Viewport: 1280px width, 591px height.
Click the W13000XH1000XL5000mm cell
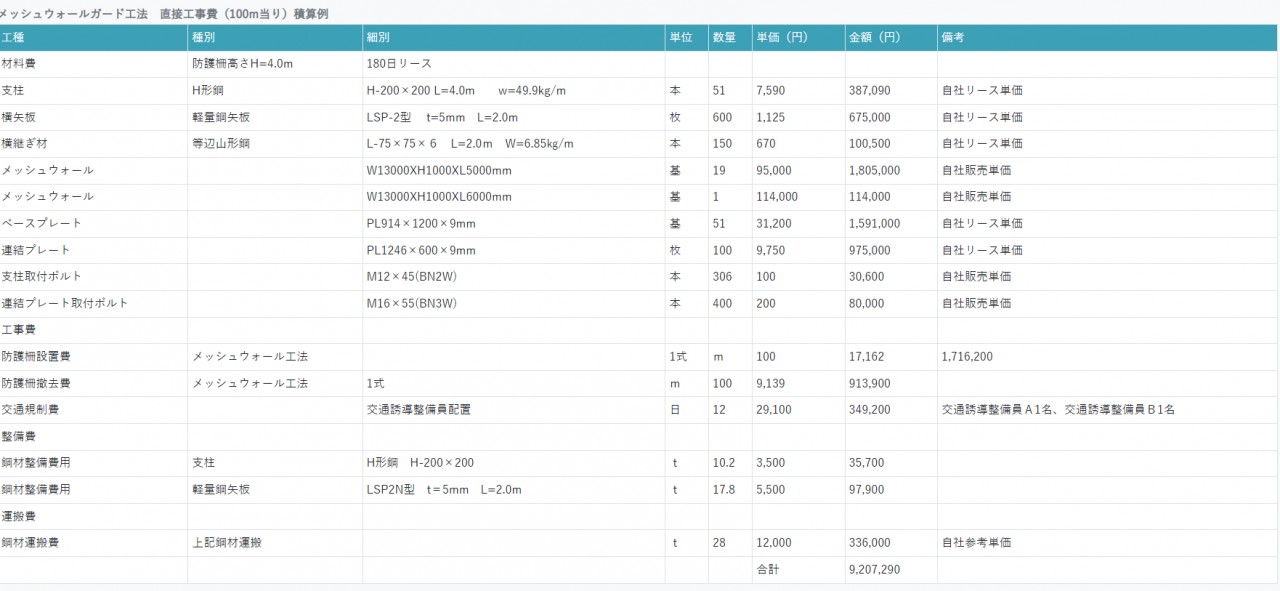coord(439,170)
